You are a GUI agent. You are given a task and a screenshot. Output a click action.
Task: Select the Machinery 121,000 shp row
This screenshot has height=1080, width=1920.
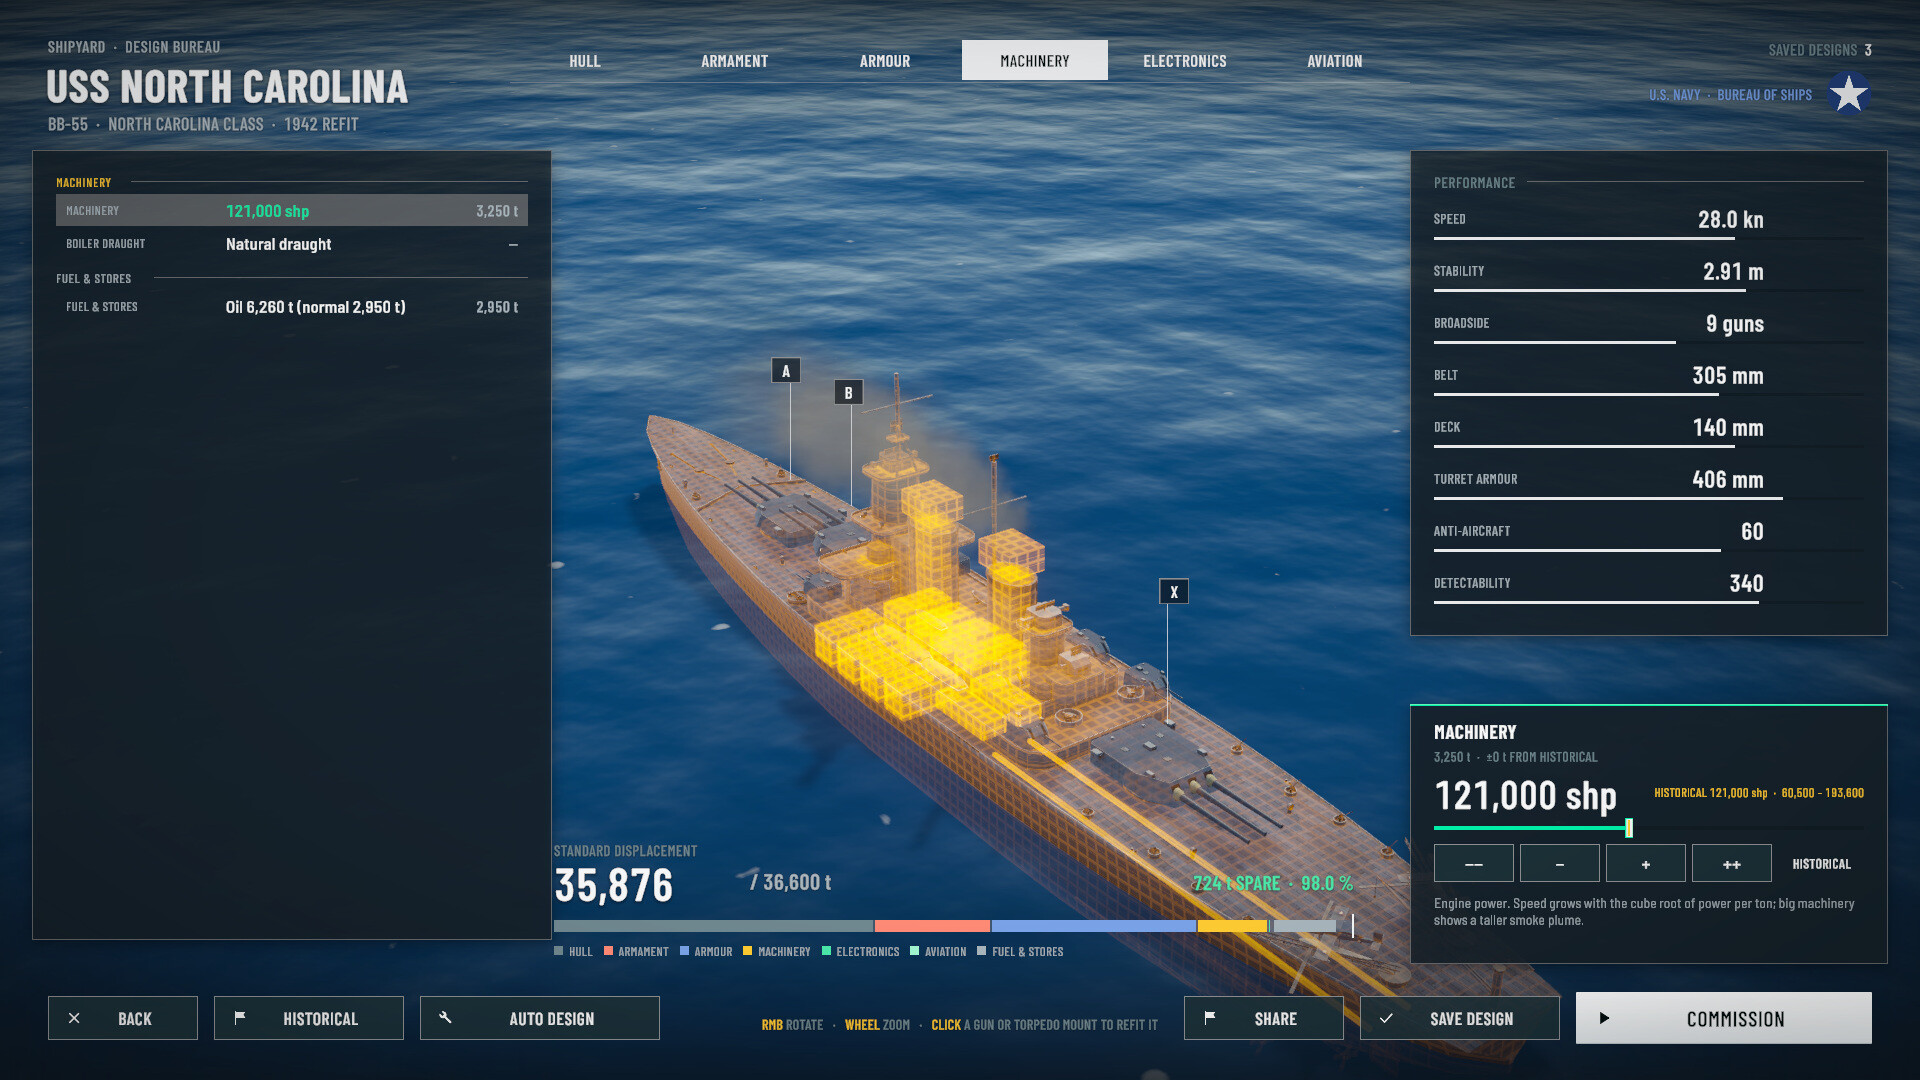coord(292,211)
